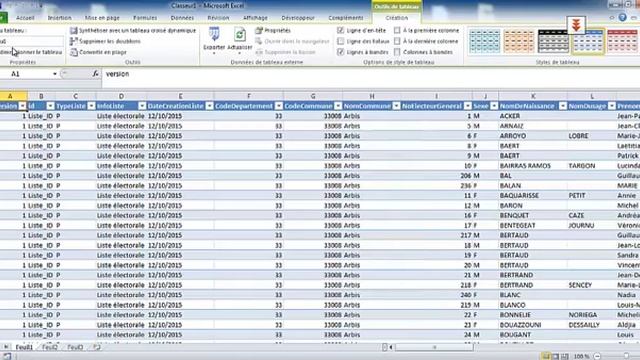Select the highlighted blue banded table style
Viewport: 640px width, 360px height.
[588, 41]
